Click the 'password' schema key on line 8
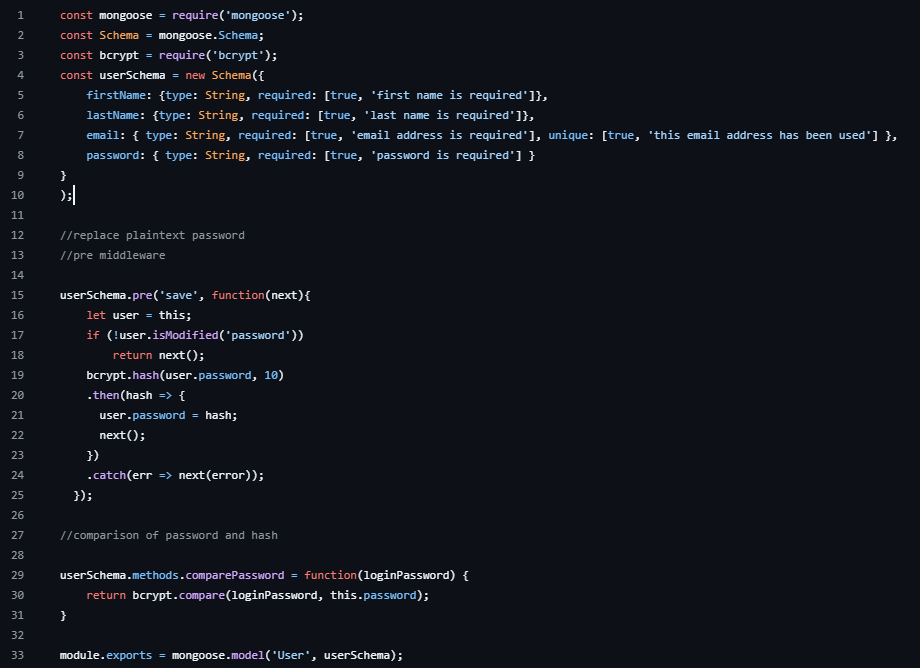Screen dimensions: 920x668 [x=113, y=155]
